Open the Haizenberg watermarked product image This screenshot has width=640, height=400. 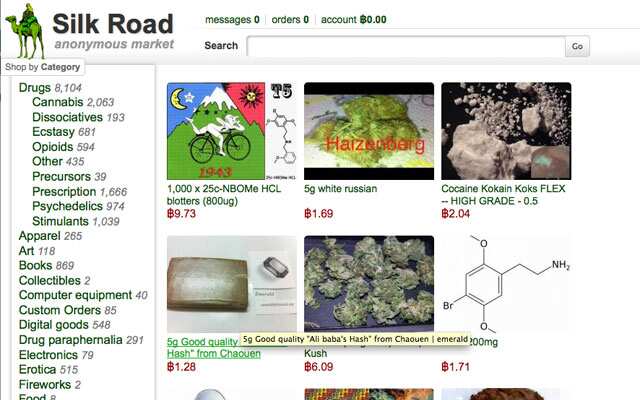(369, 131)
